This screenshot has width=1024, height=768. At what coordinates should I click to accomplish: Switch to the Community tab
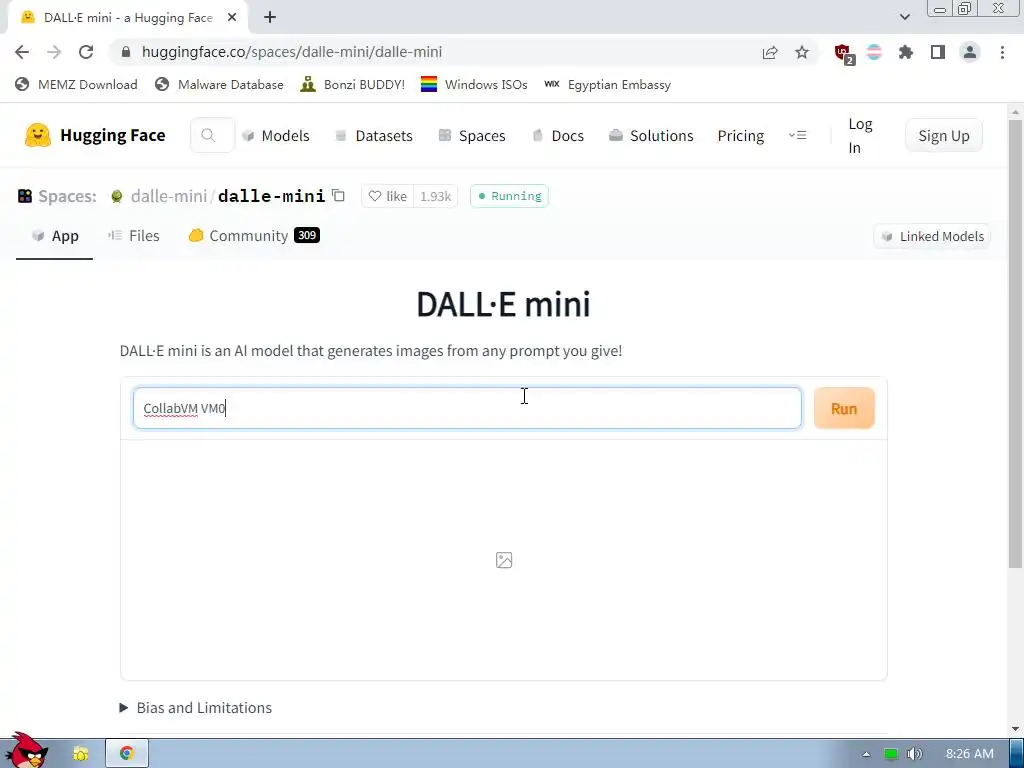pos(253,236)
